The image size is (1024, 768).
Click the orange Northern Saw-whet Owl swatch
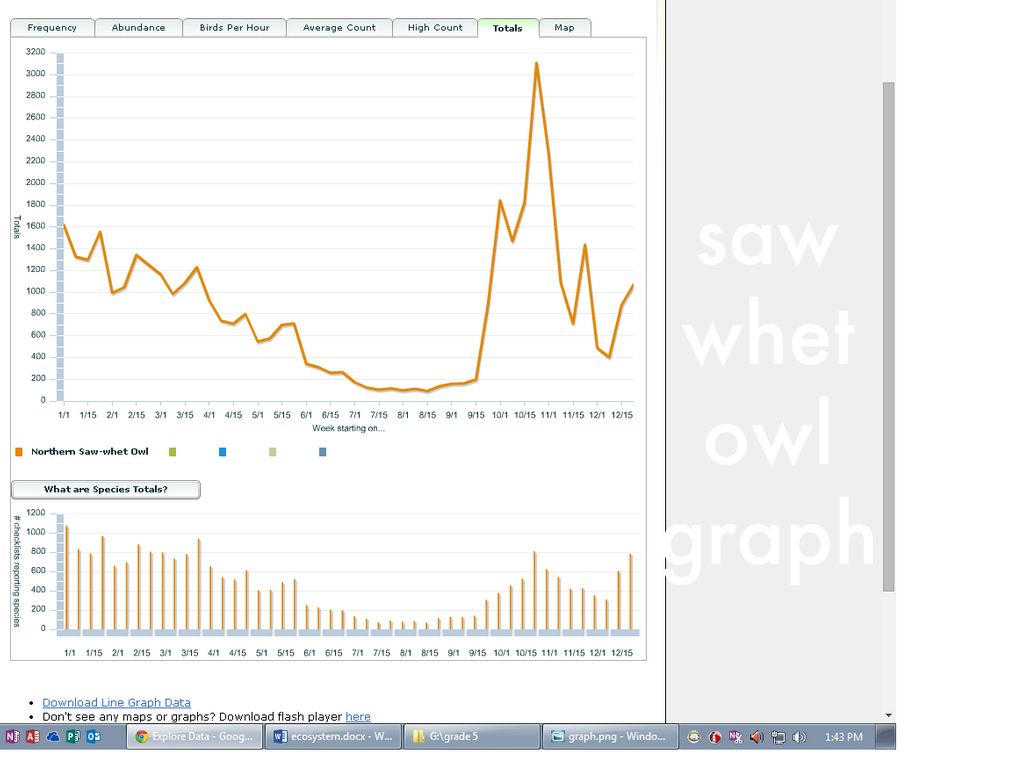point(19,452)
